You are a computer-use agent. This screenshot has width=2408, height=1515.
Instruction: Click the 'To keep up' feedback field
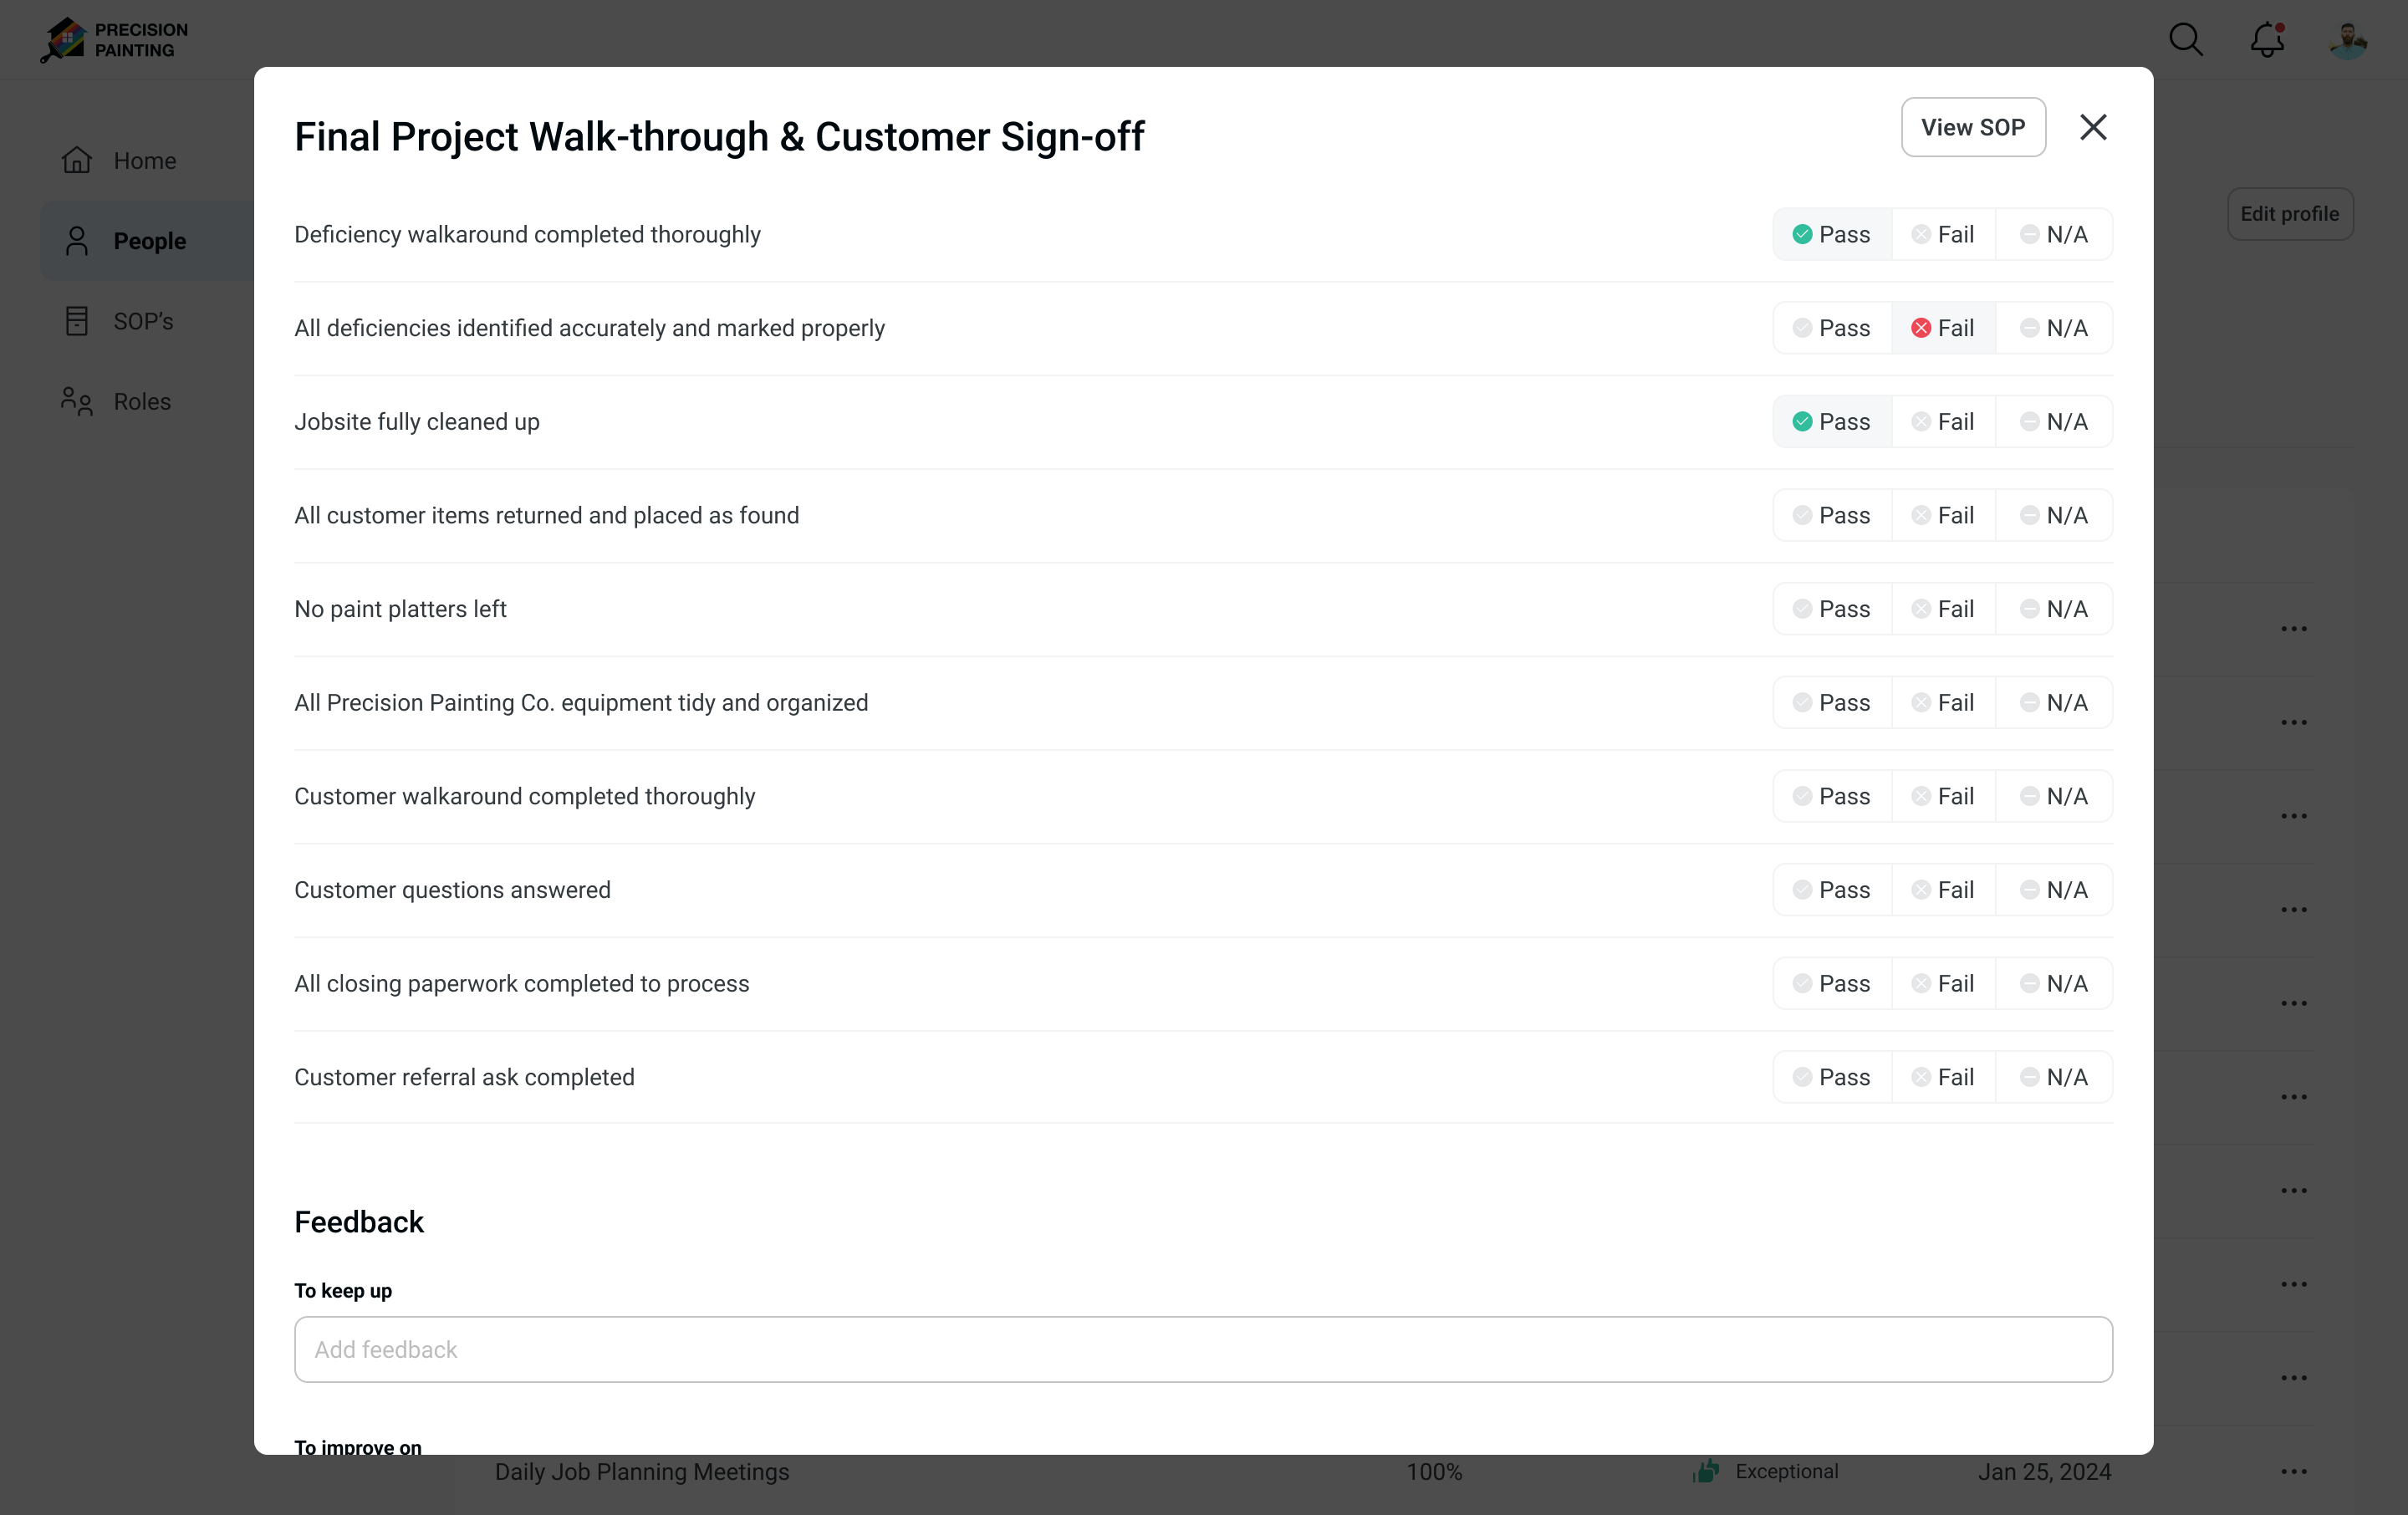[1203, 1349]
